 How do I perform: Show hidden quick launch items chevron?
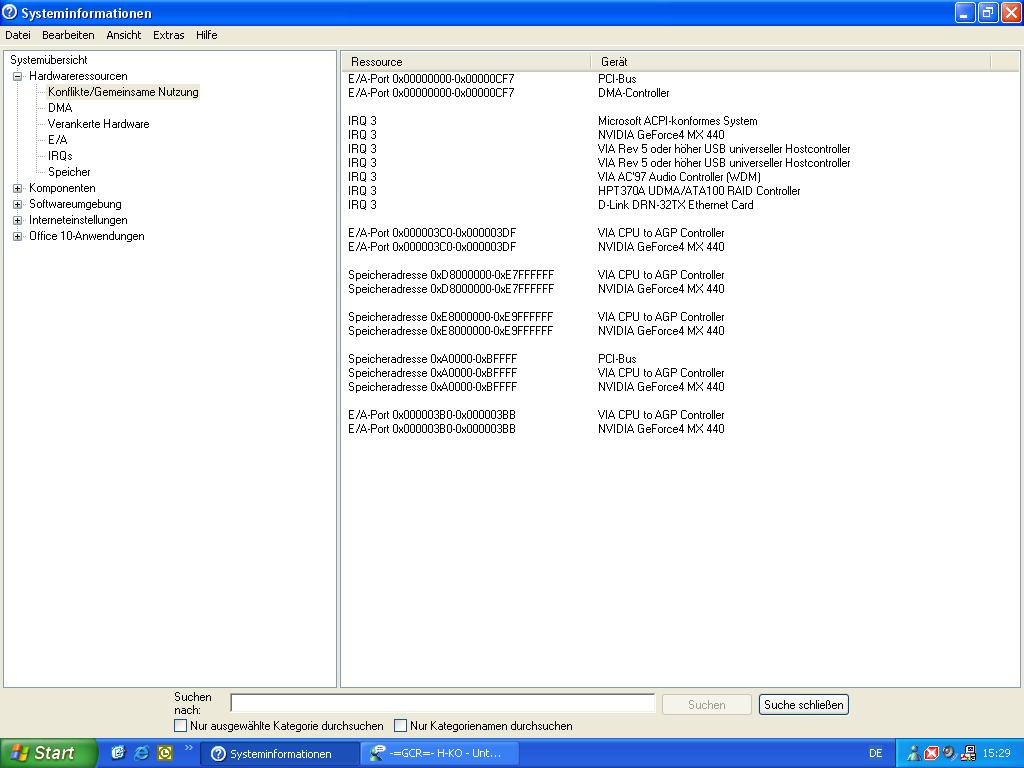[189, 748]
